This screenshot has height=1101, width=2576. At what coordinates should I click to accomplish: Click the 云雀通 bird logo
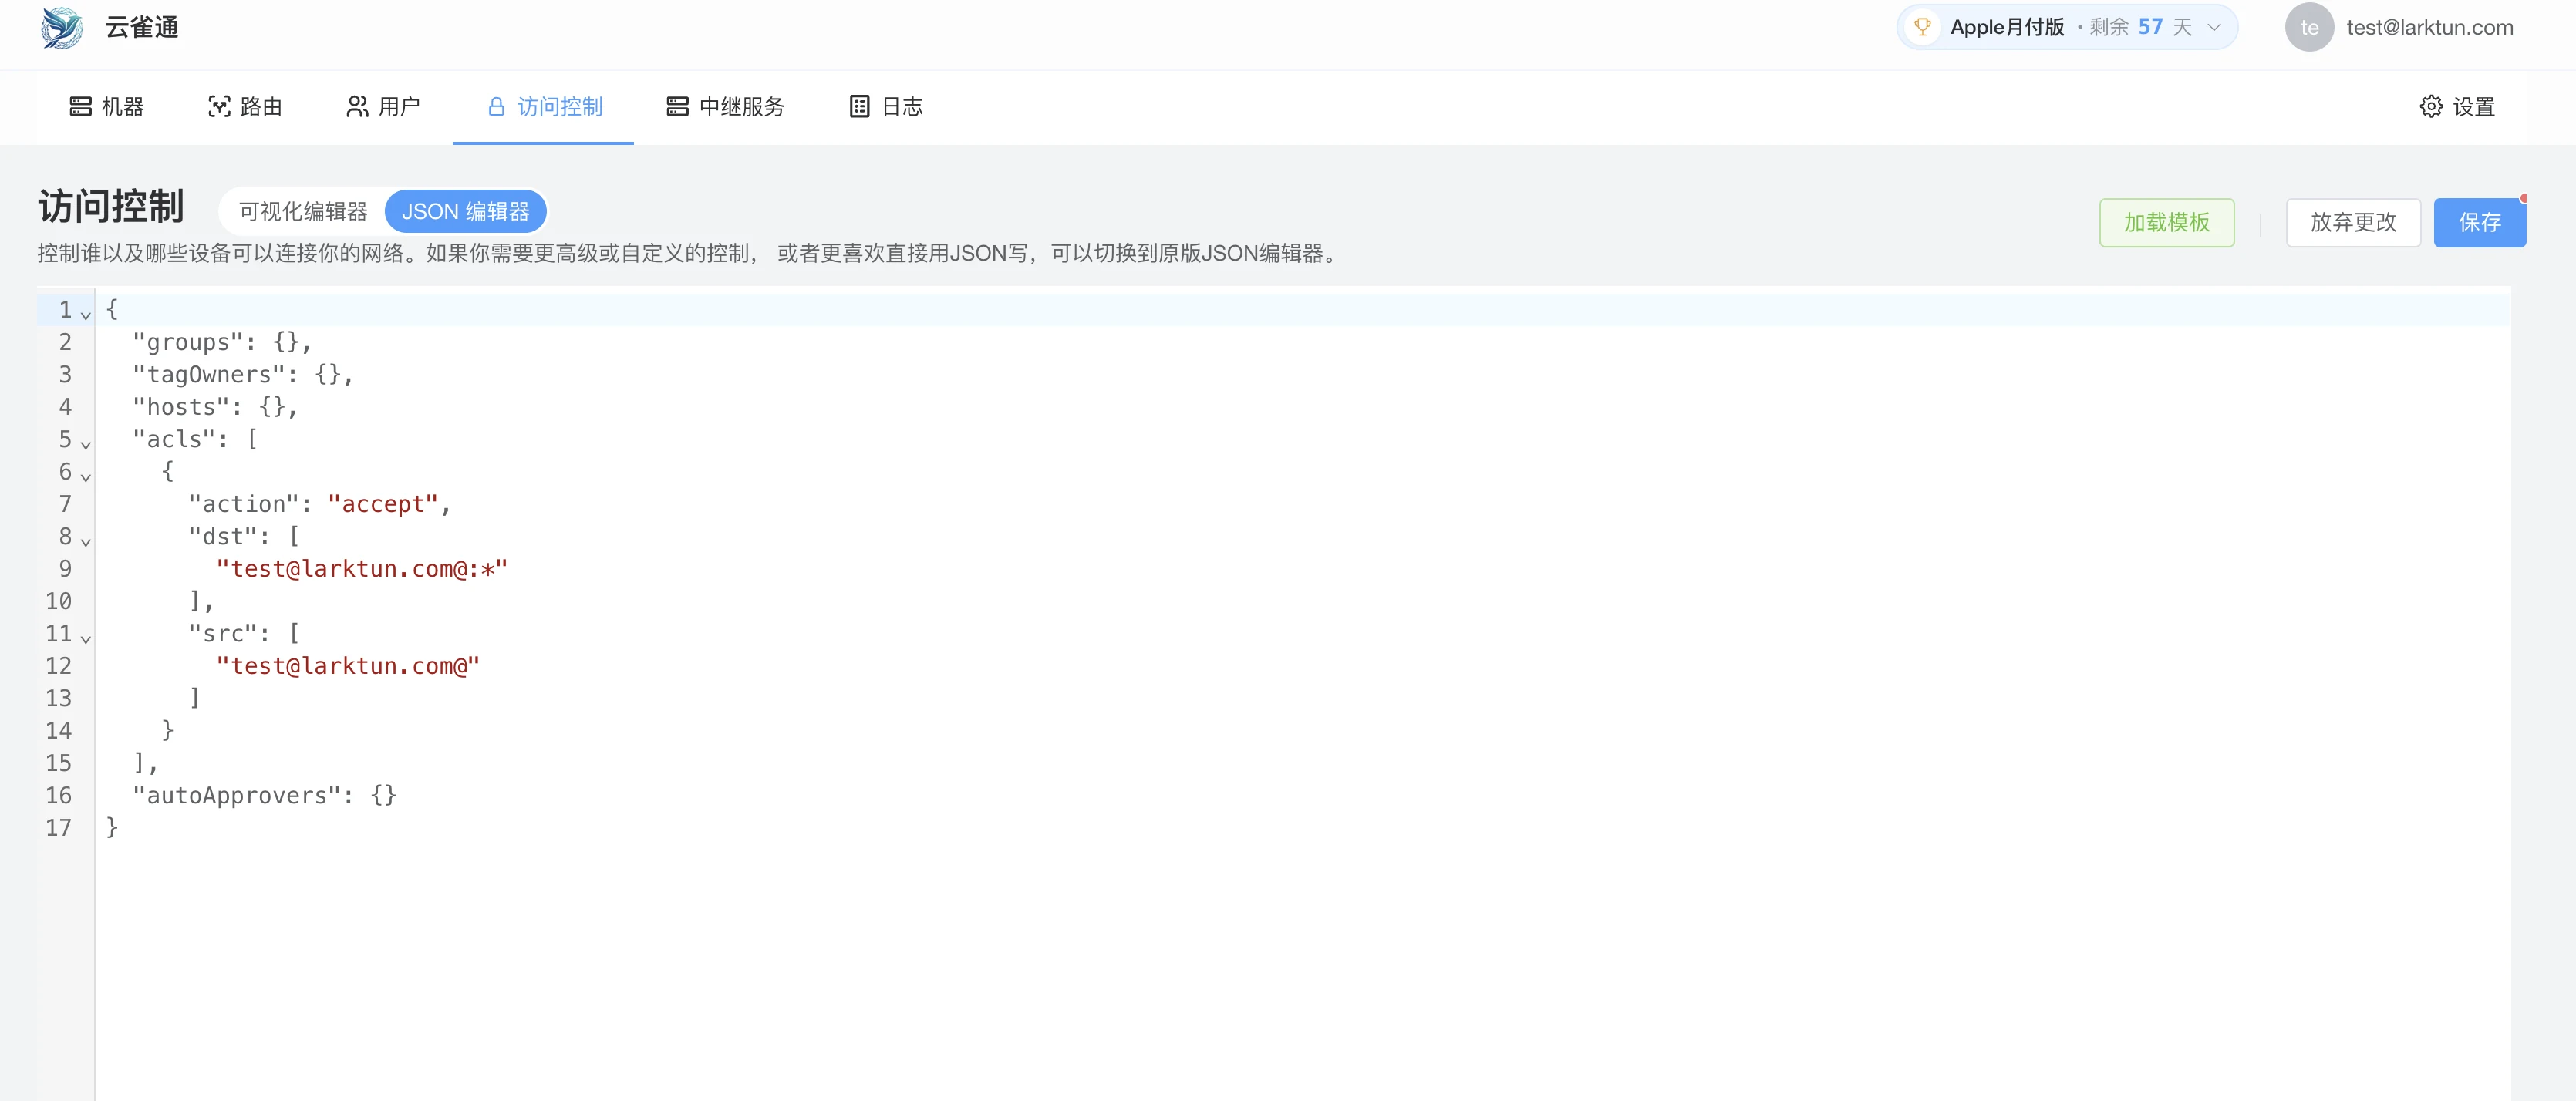click(x=61, y=28)
